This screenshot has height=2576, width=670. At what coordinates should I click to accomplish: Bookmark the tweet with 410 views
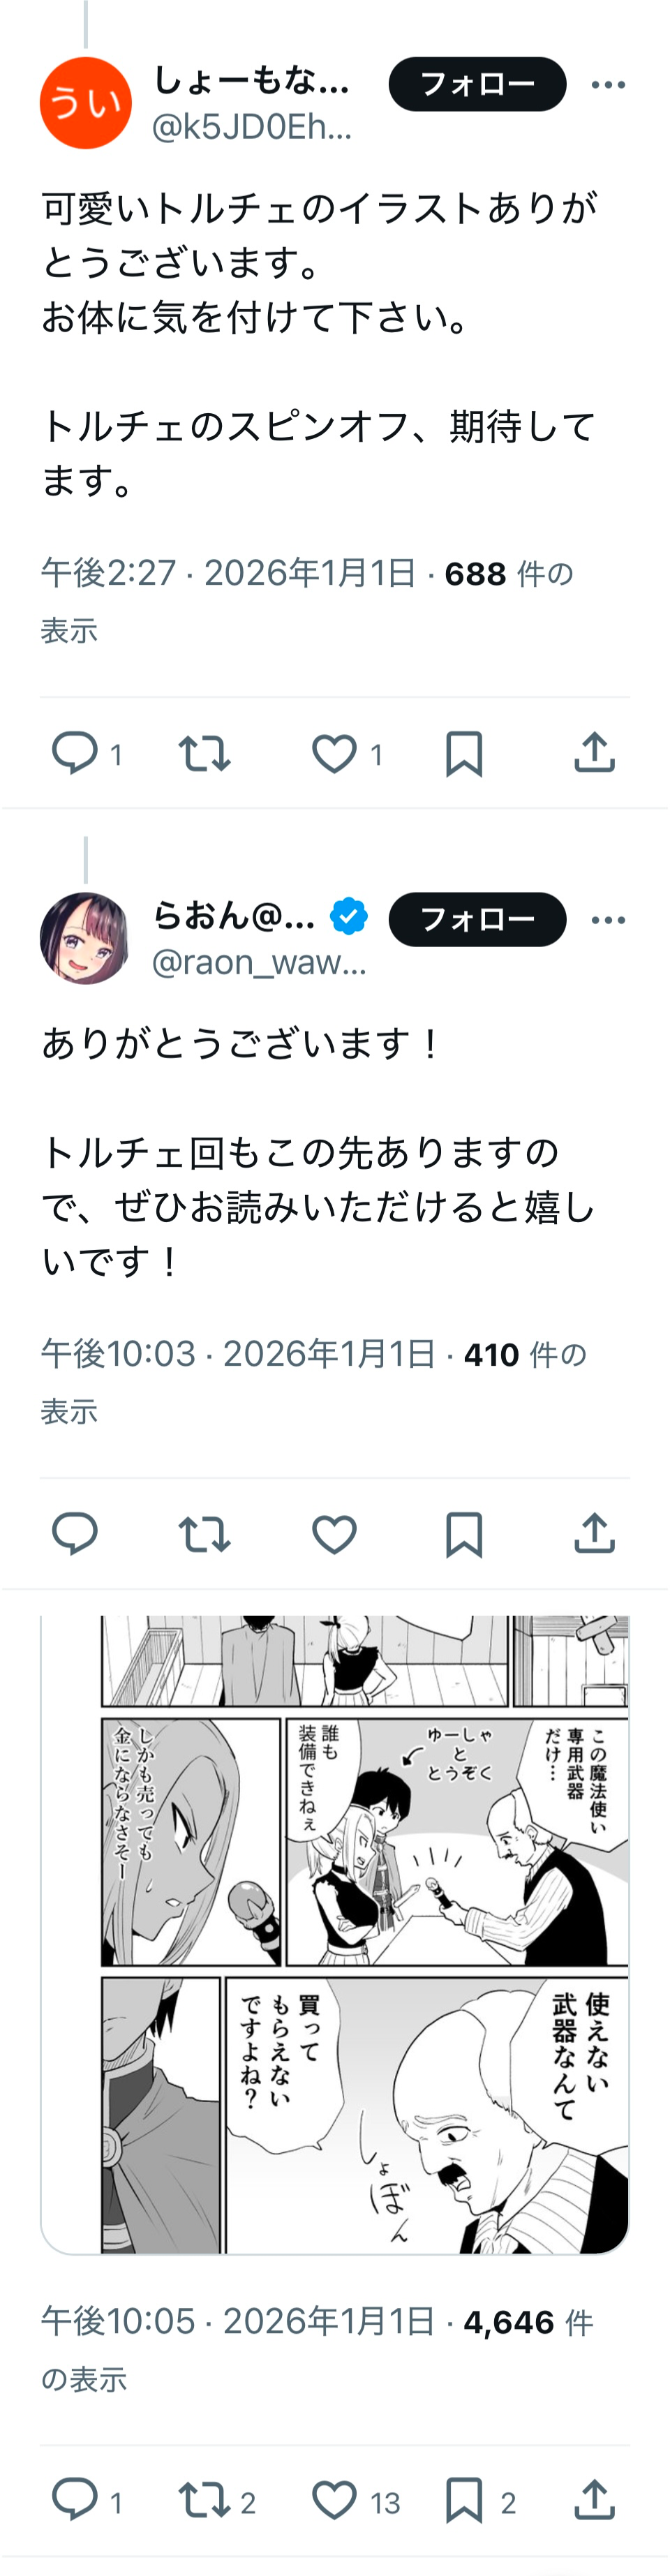click(464, 1533)
